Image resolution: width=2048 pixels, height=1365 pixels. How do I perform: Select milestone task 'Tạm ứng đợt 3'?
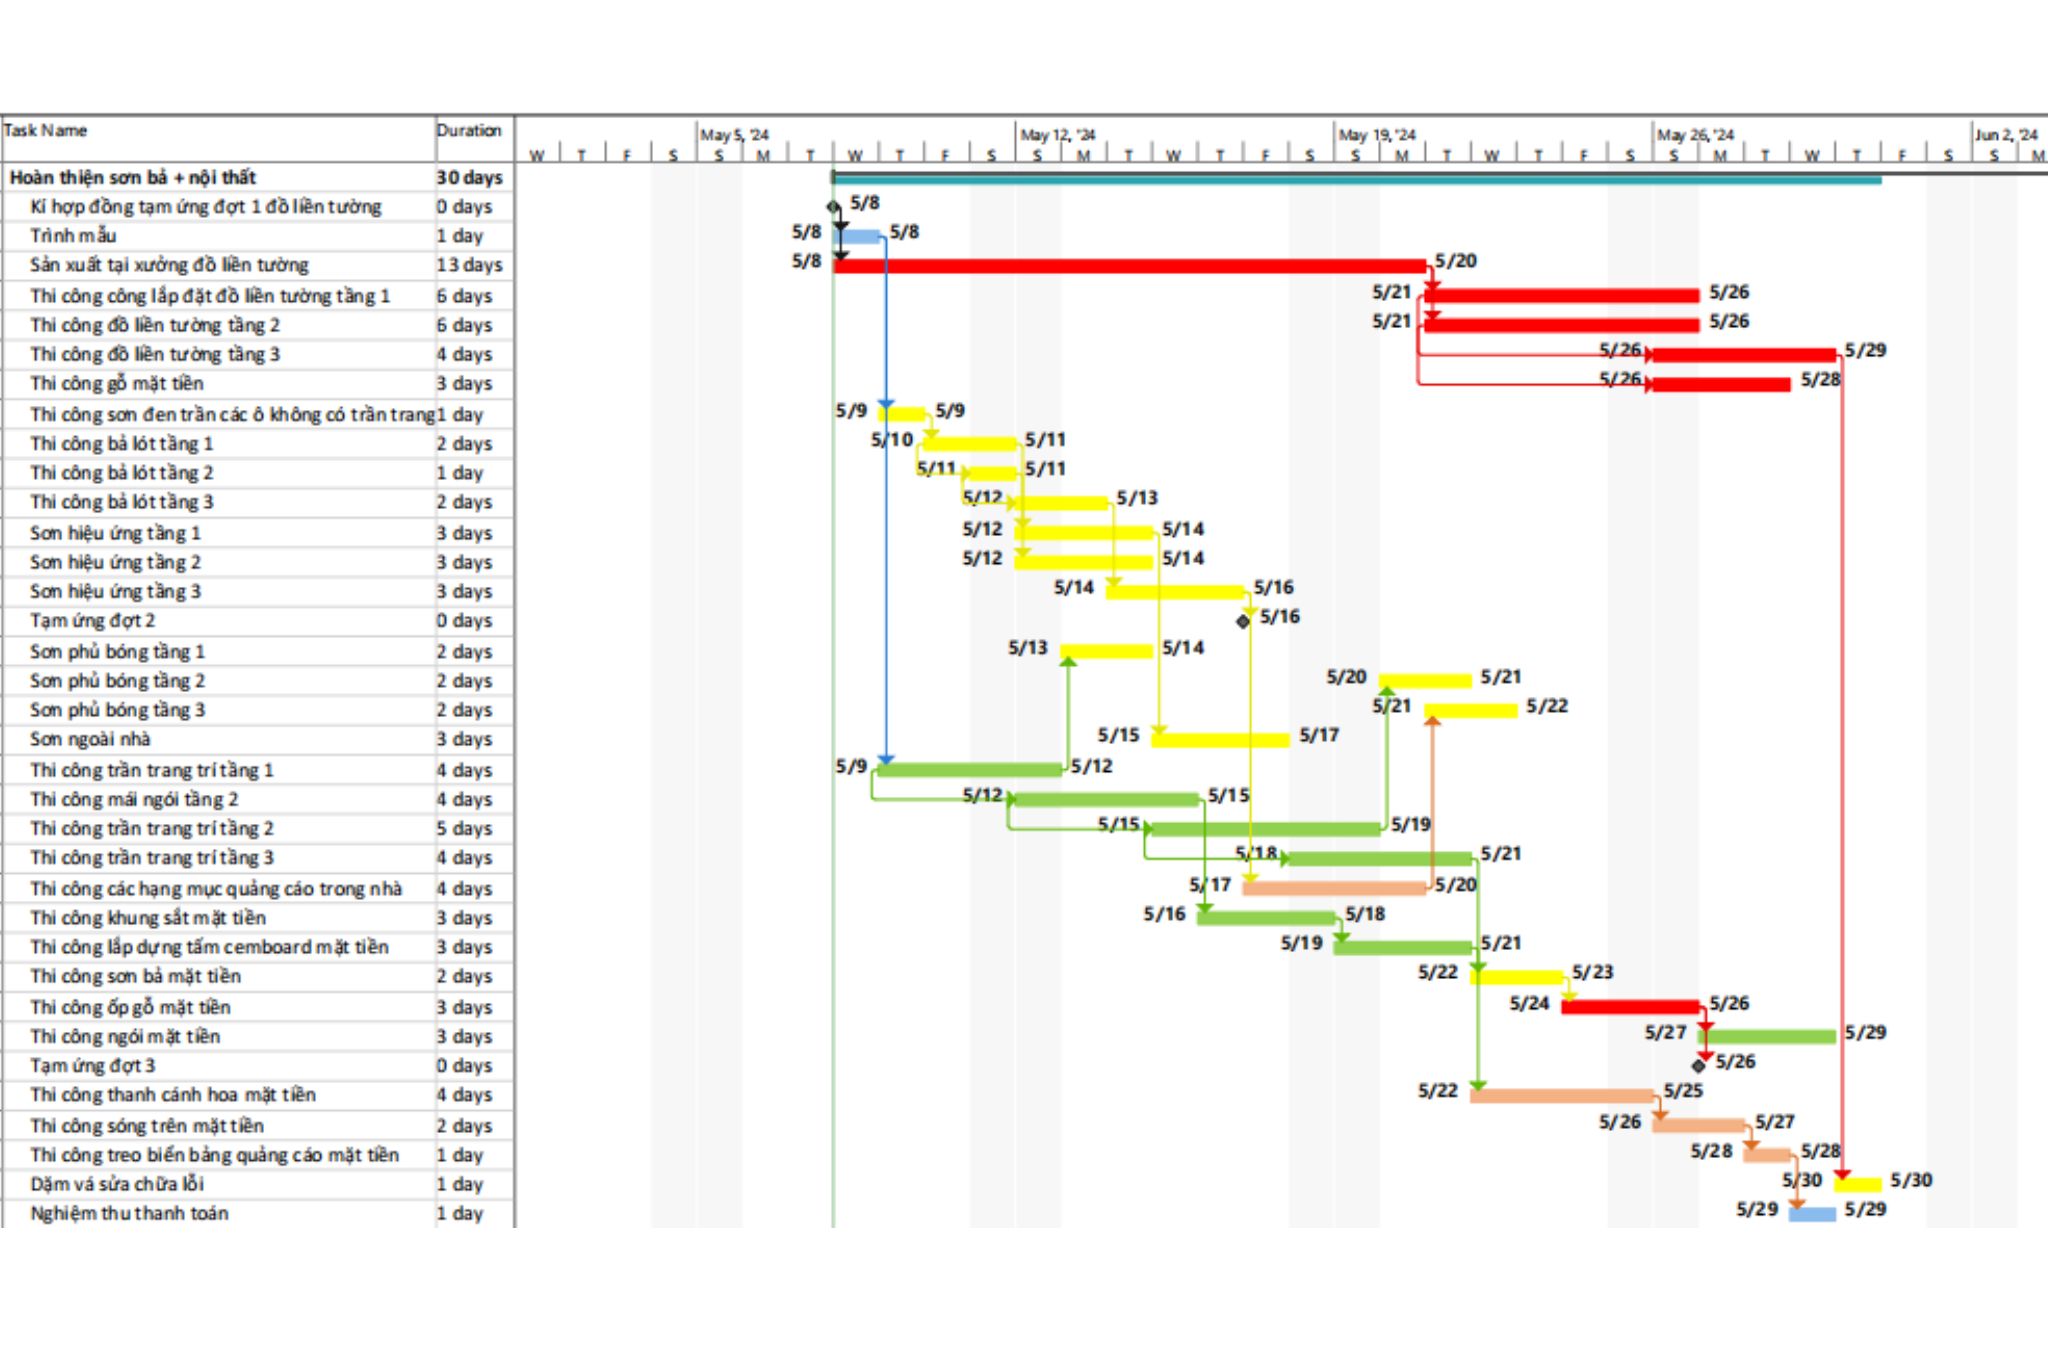point(93,1065)
